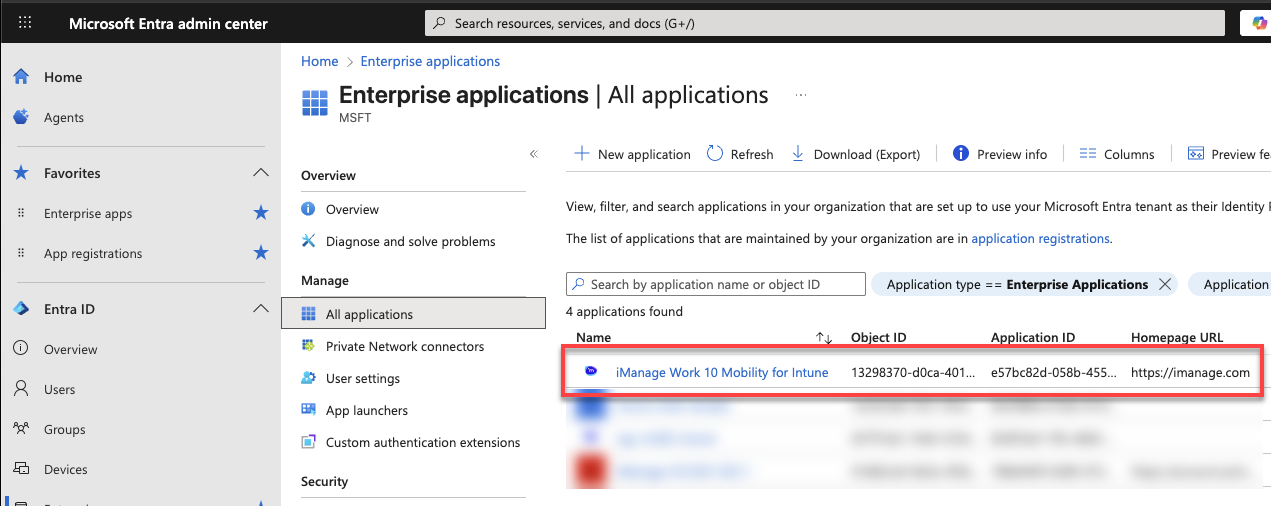Open the application registrations link
1271x506 pixels.
tap(1040, 239)
